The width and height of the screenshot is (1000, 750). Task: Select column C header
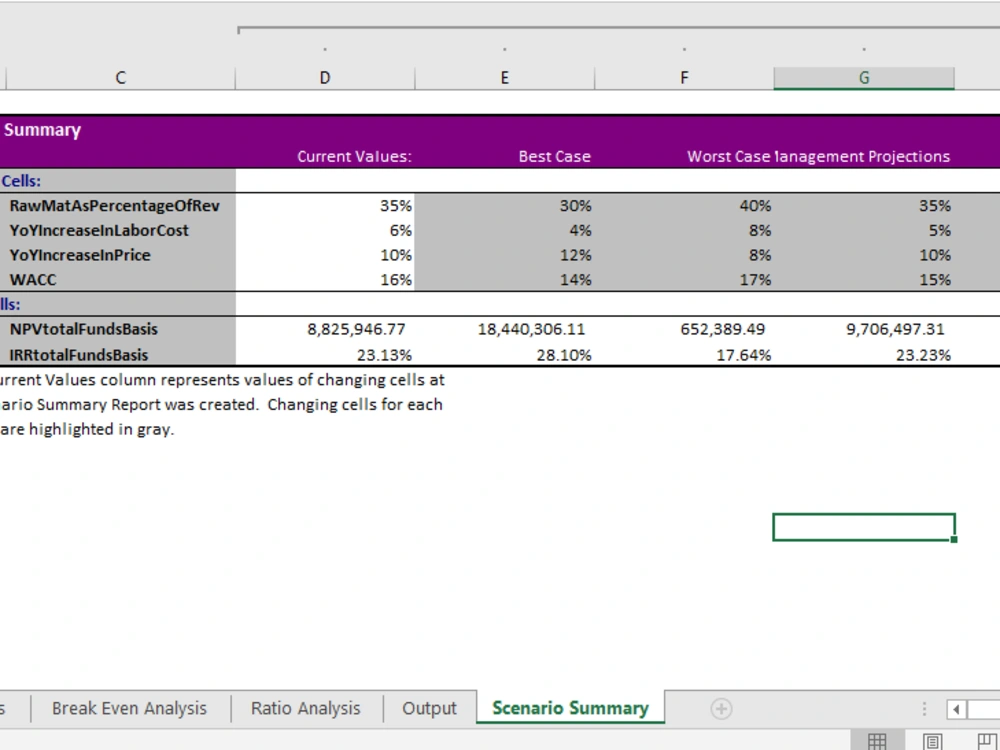tap(121, 78)
